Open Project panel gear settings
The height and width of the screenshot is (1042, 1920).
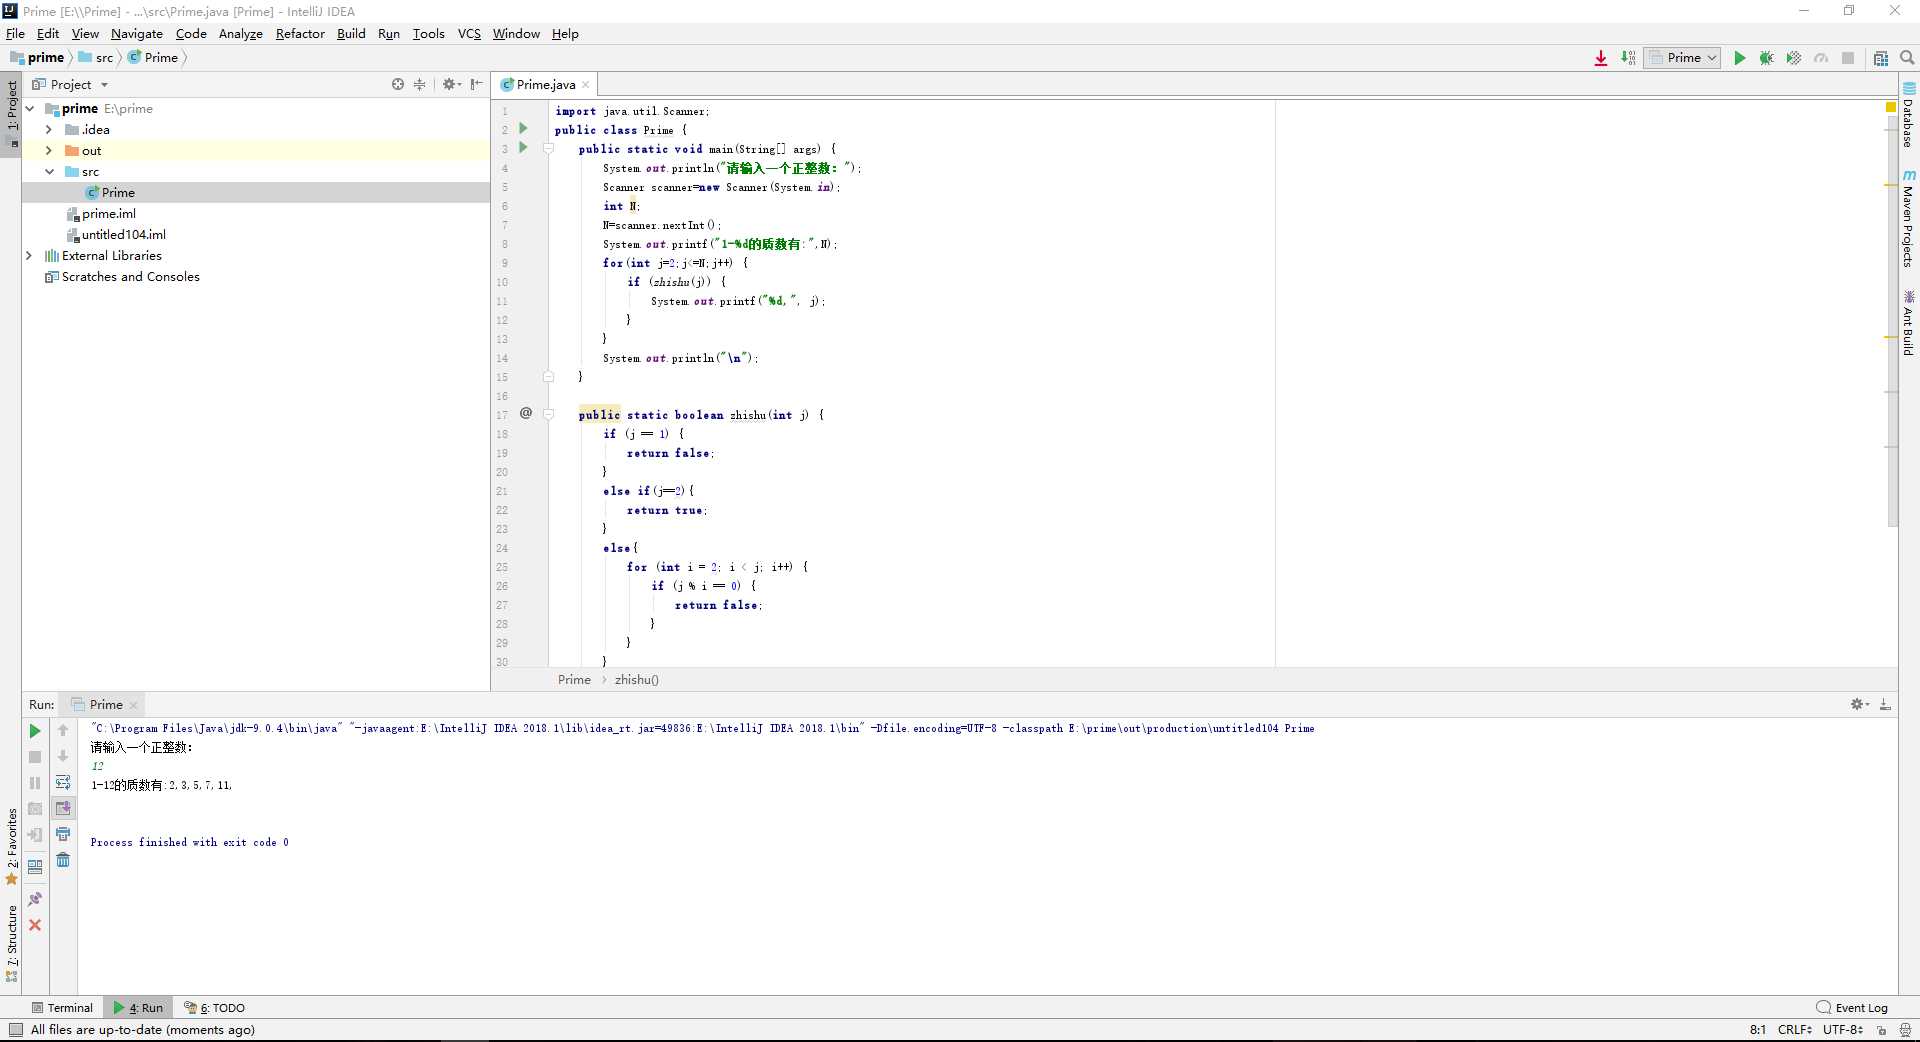pos(451,85)
